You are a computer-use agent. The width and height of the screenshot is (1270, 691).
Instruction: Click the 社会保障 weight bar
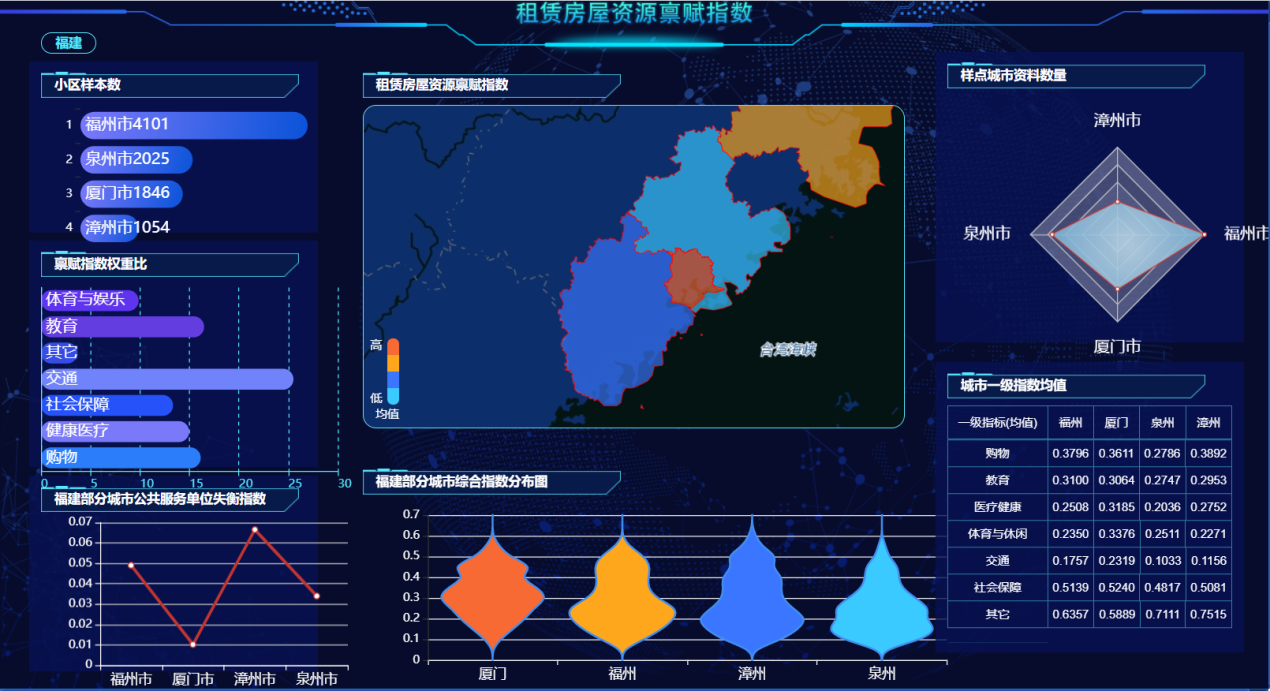pyautogui.click(x=107, y=405)
